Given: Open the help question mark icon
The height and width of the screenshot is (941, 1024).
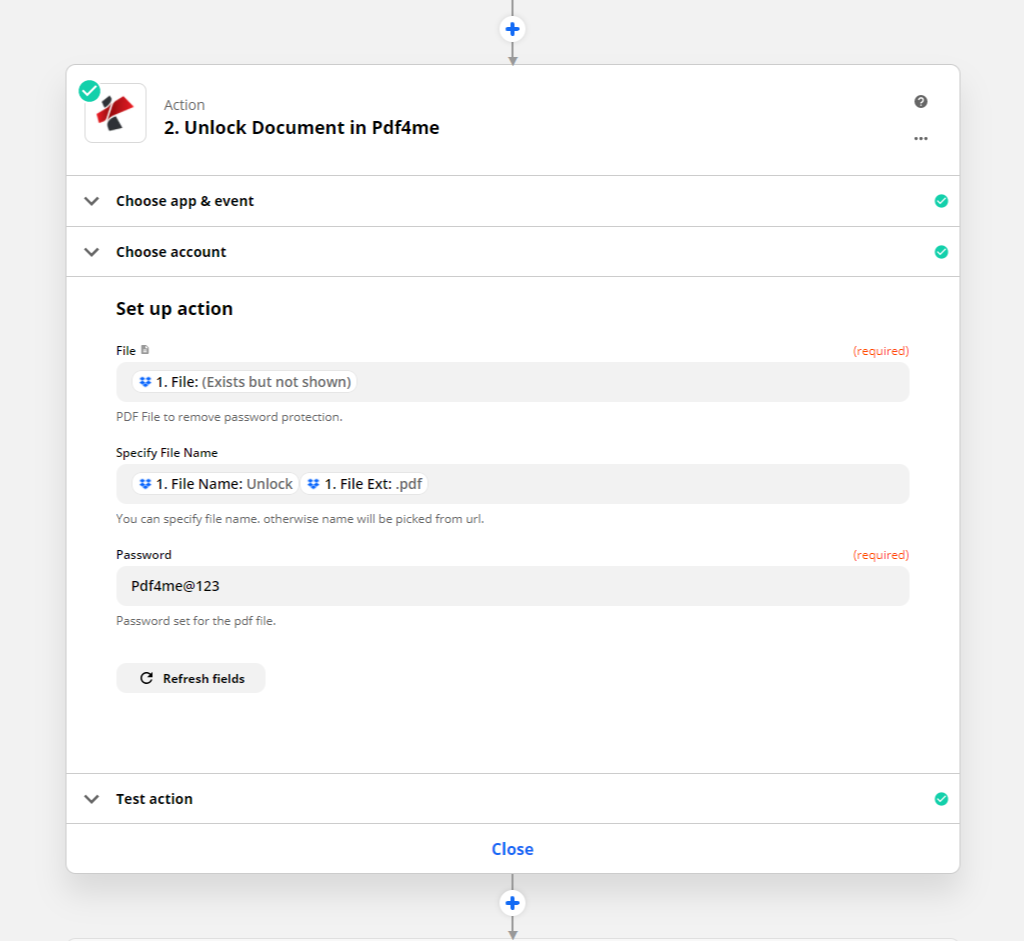Looking at the screenshot, I should click(921, 101).
